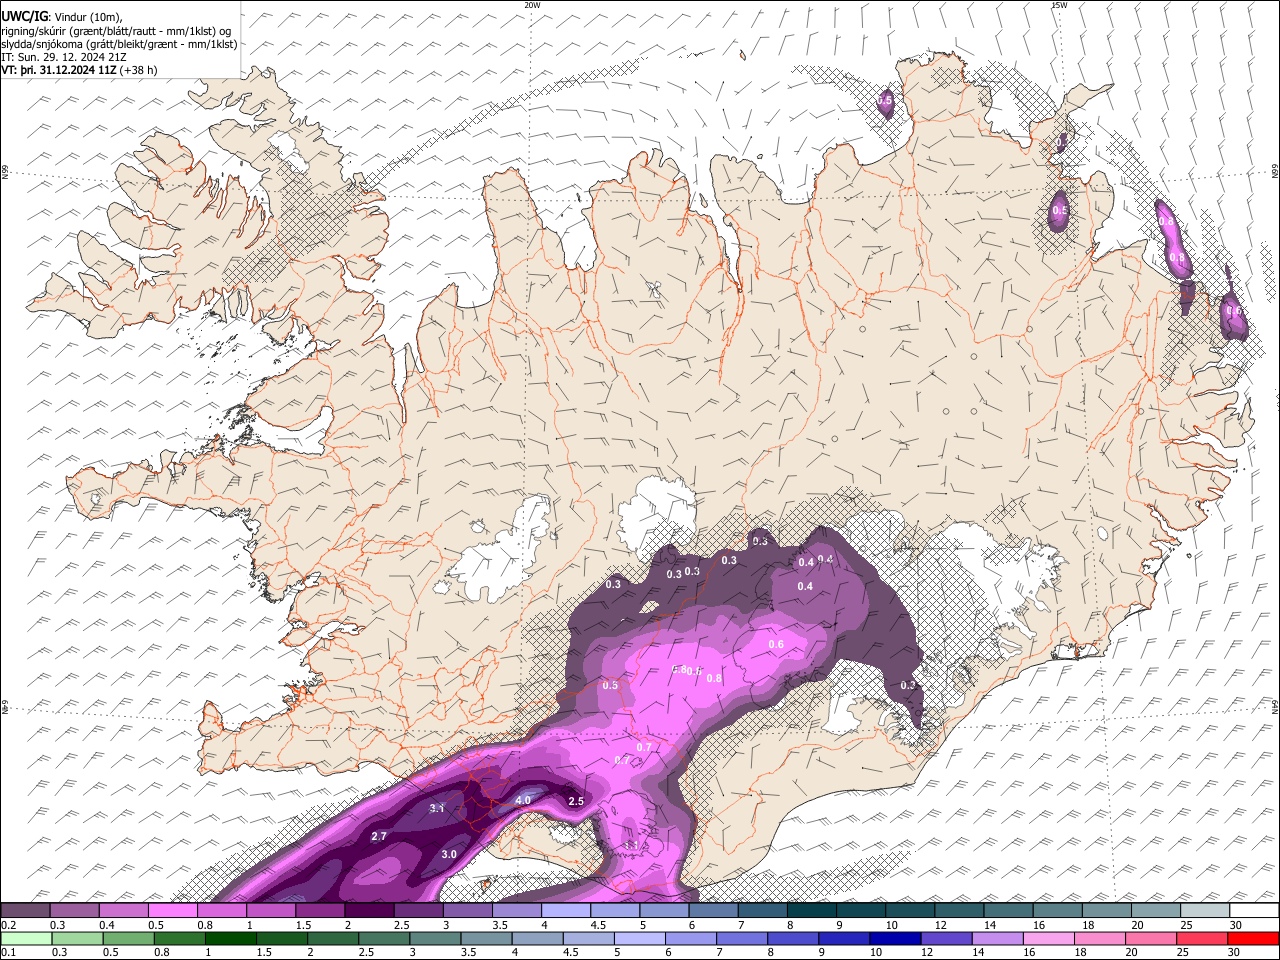Select rain legend swatch between 2.5 and 3
Viewport: 1280px width, 960px height.
coord(384,939)
